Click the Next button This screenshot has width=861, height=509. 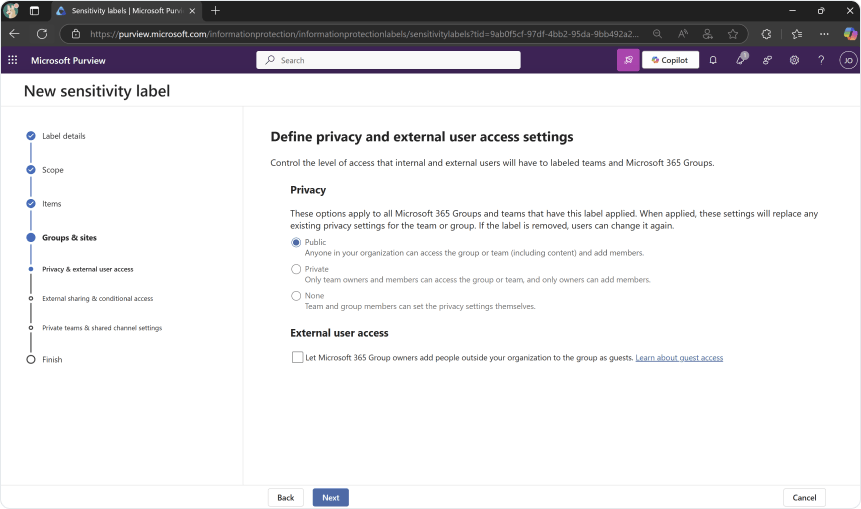click(x=331, y=497)
